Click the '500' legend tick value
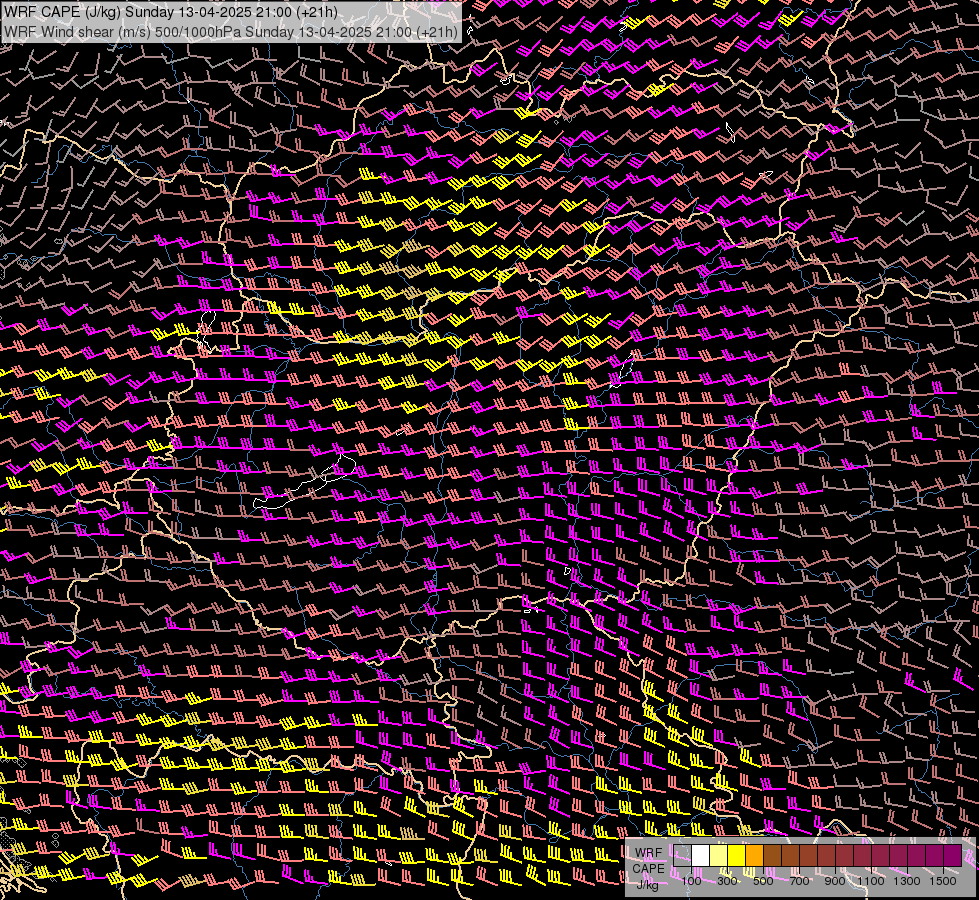 click(x=763, y=881)
